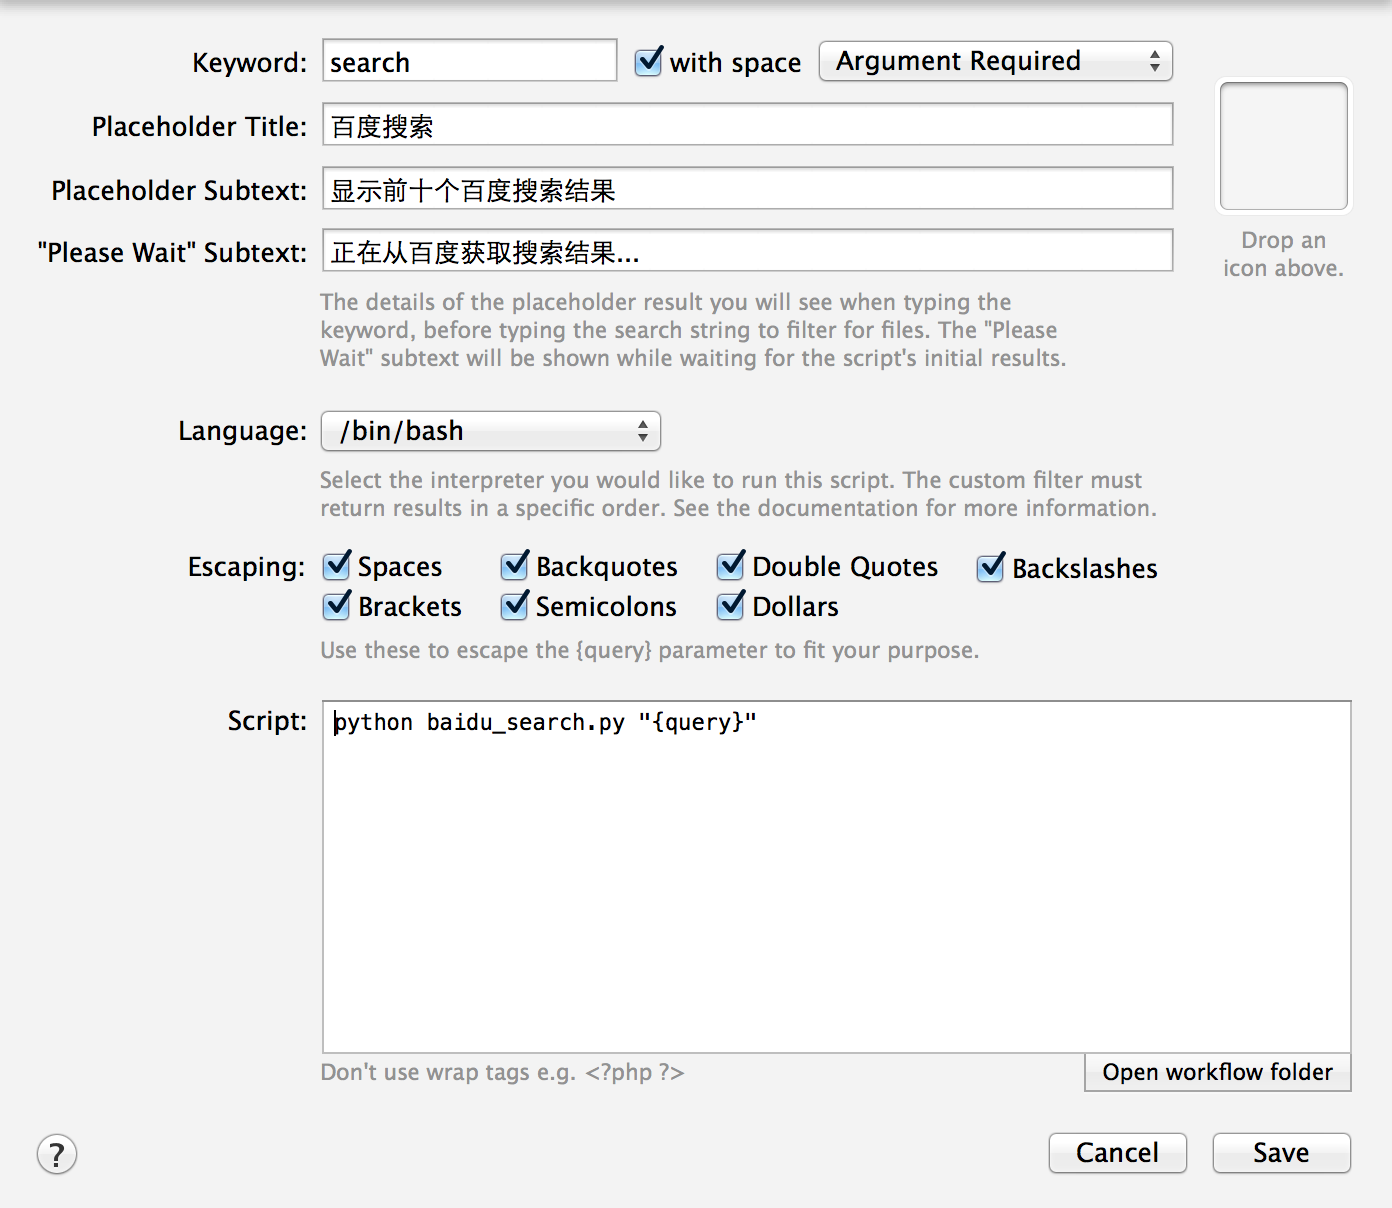Click the help question mark icon
1392x1208 pixels.
(x=57, y=1154)
